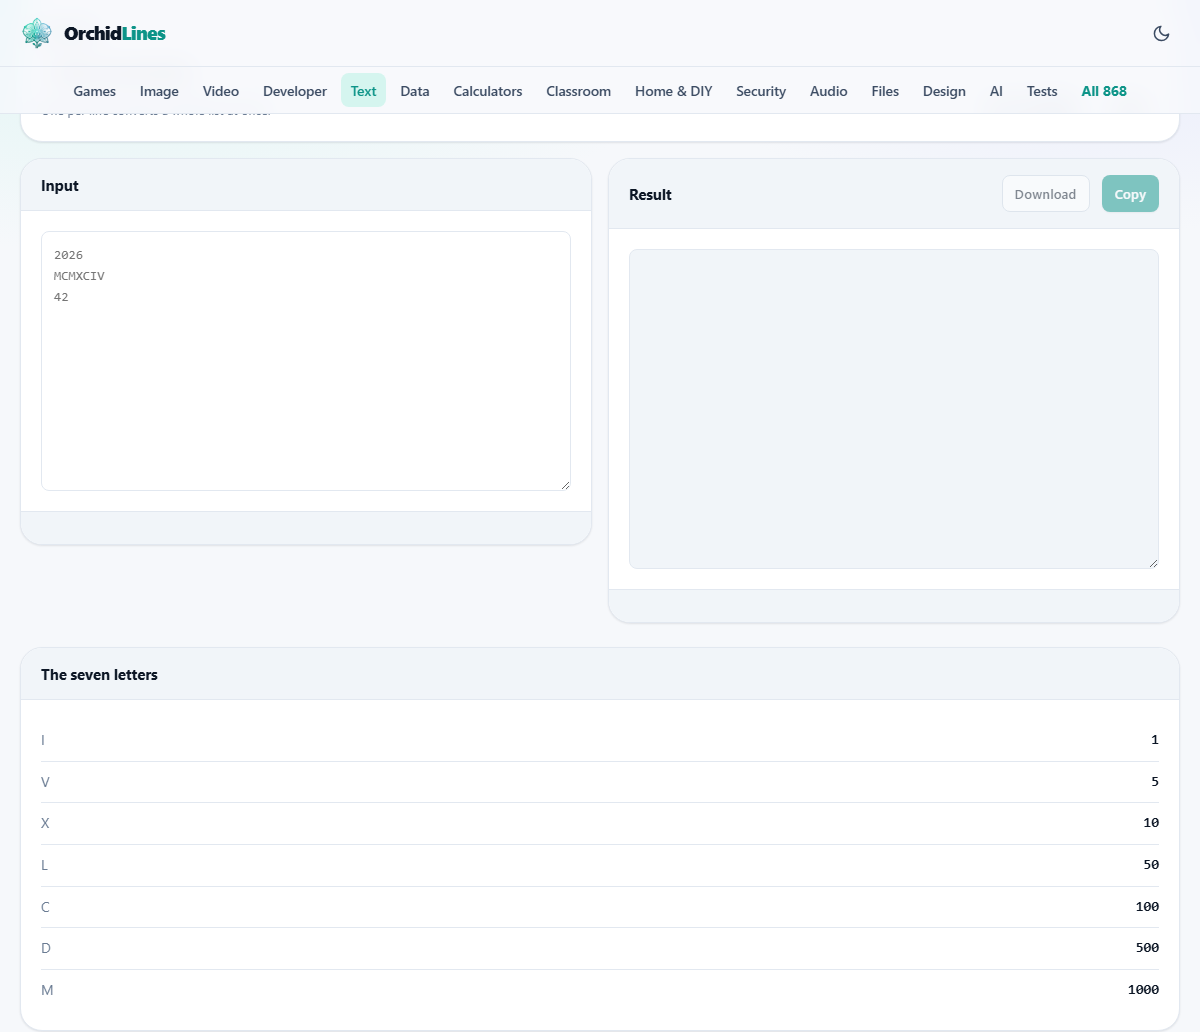Select the letter V row label

coord(45,782)
